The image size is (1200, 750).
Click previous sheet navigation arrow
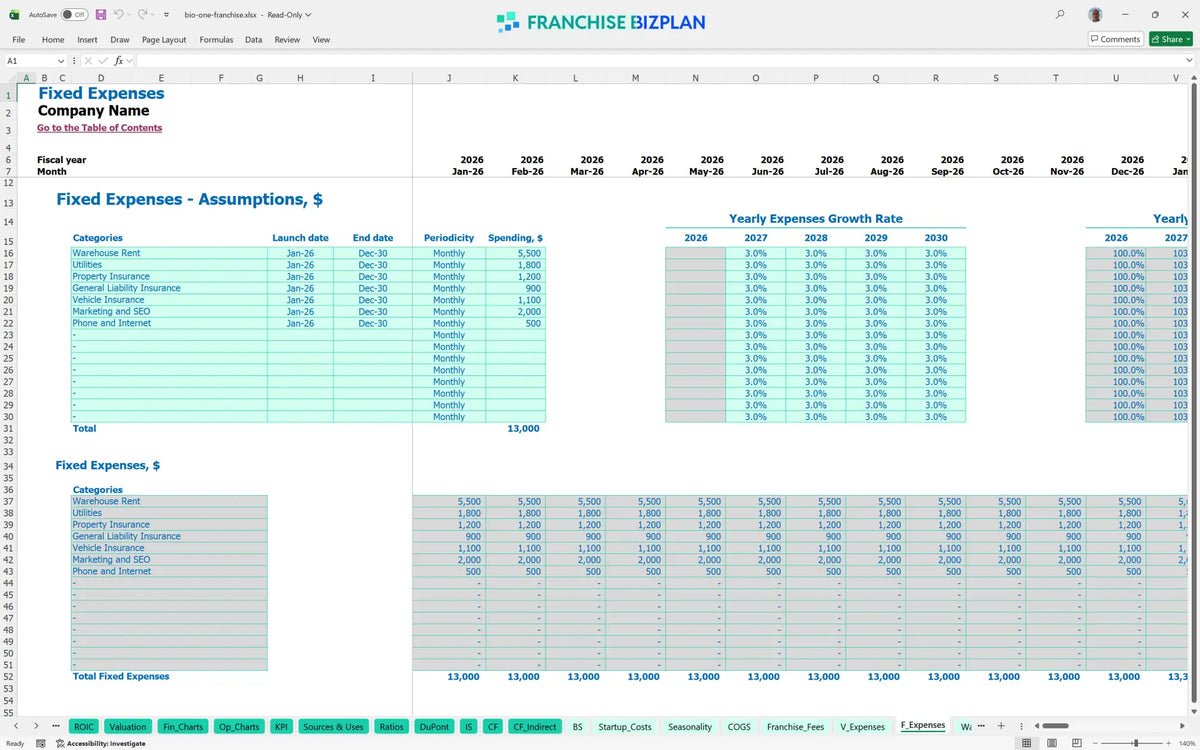pos(15,726)
